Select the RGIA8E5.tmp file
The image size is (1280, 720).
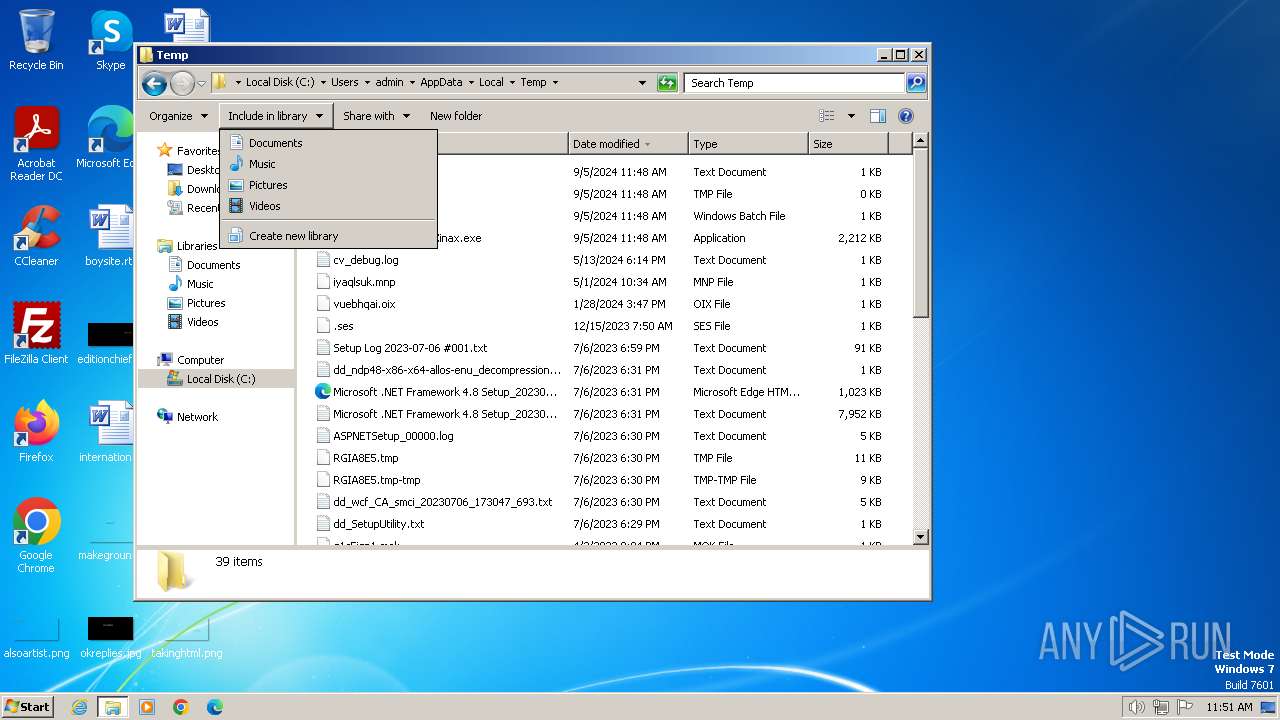[365, 458]
